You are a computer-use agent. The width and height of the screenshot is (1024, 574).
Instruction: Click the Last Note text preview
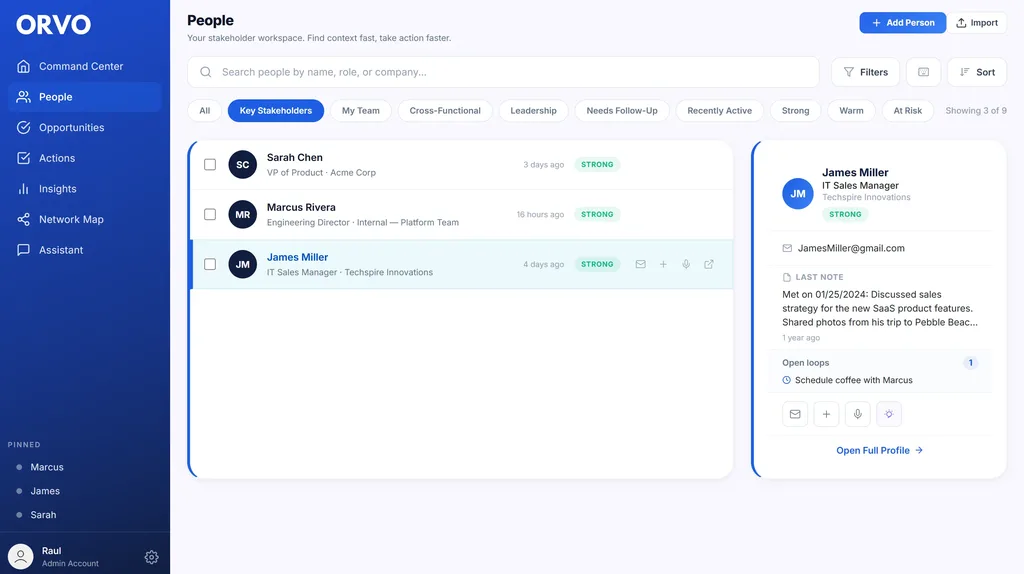pos(880,308)
